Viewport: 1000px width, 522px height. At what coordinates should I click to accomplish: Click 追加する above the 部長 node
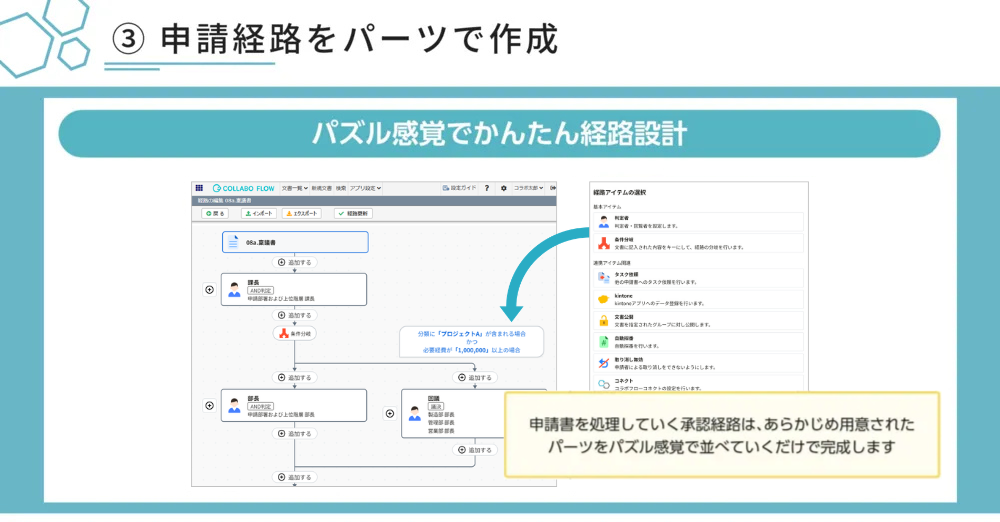pyautogui.click(x=295, y=378)
